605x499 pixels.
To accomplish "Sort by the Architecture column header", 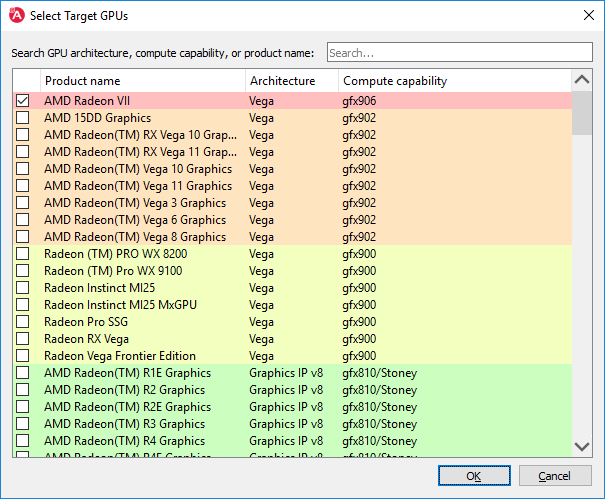I will pos(290,81).
